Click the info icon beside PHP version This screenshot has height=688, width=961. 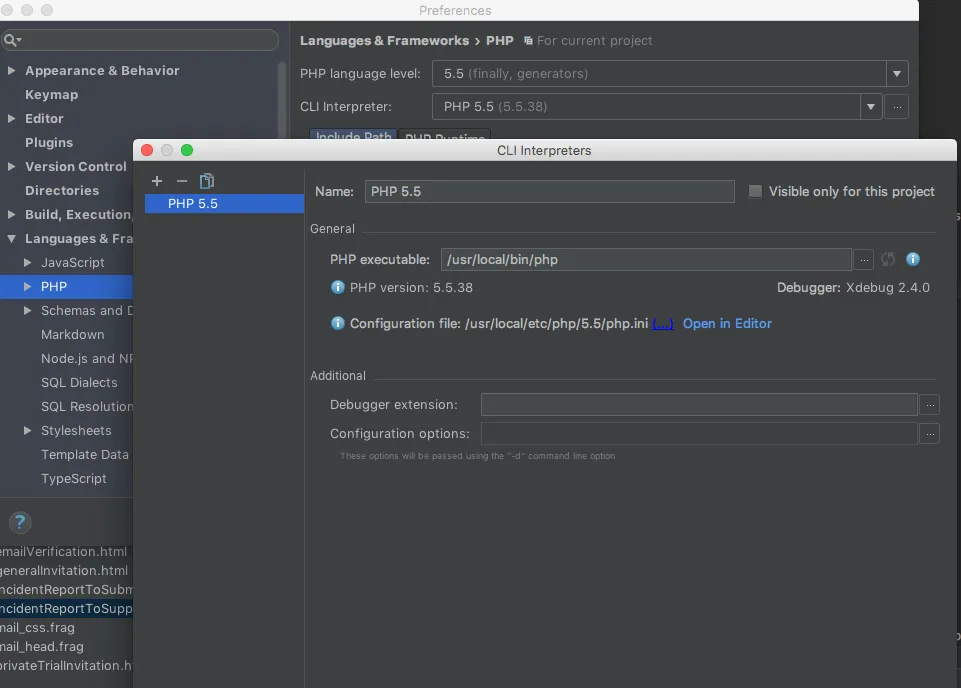[338, 287]
